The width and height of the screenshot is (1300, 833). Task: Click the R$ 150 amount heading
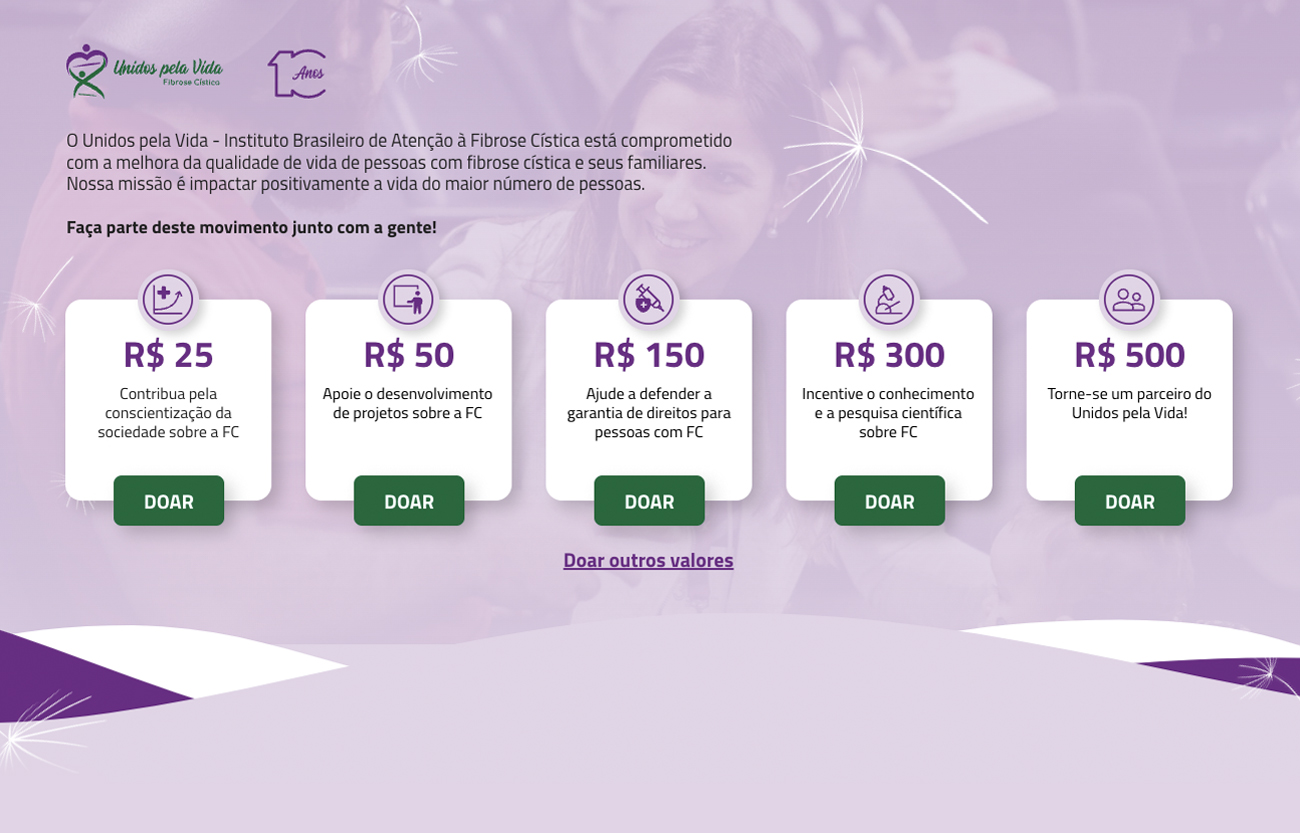tap(649, 354)
